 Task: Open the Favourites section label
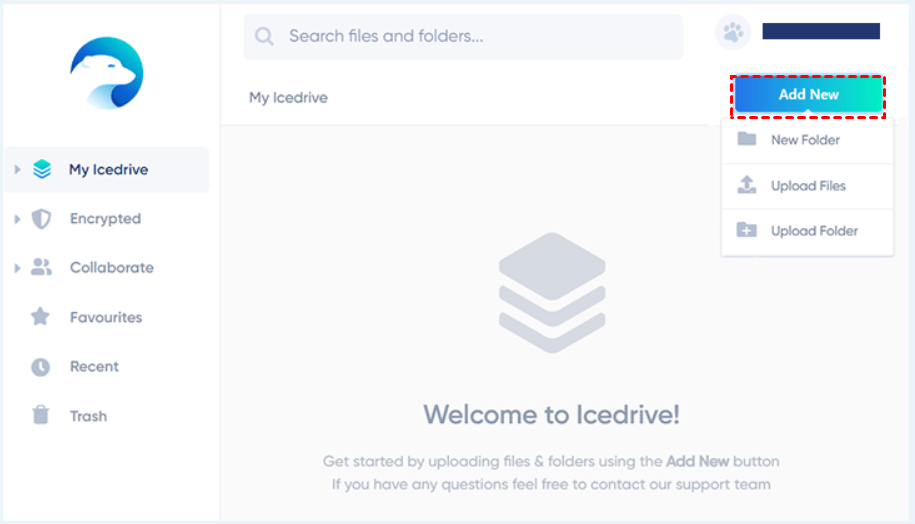[106, 317]
